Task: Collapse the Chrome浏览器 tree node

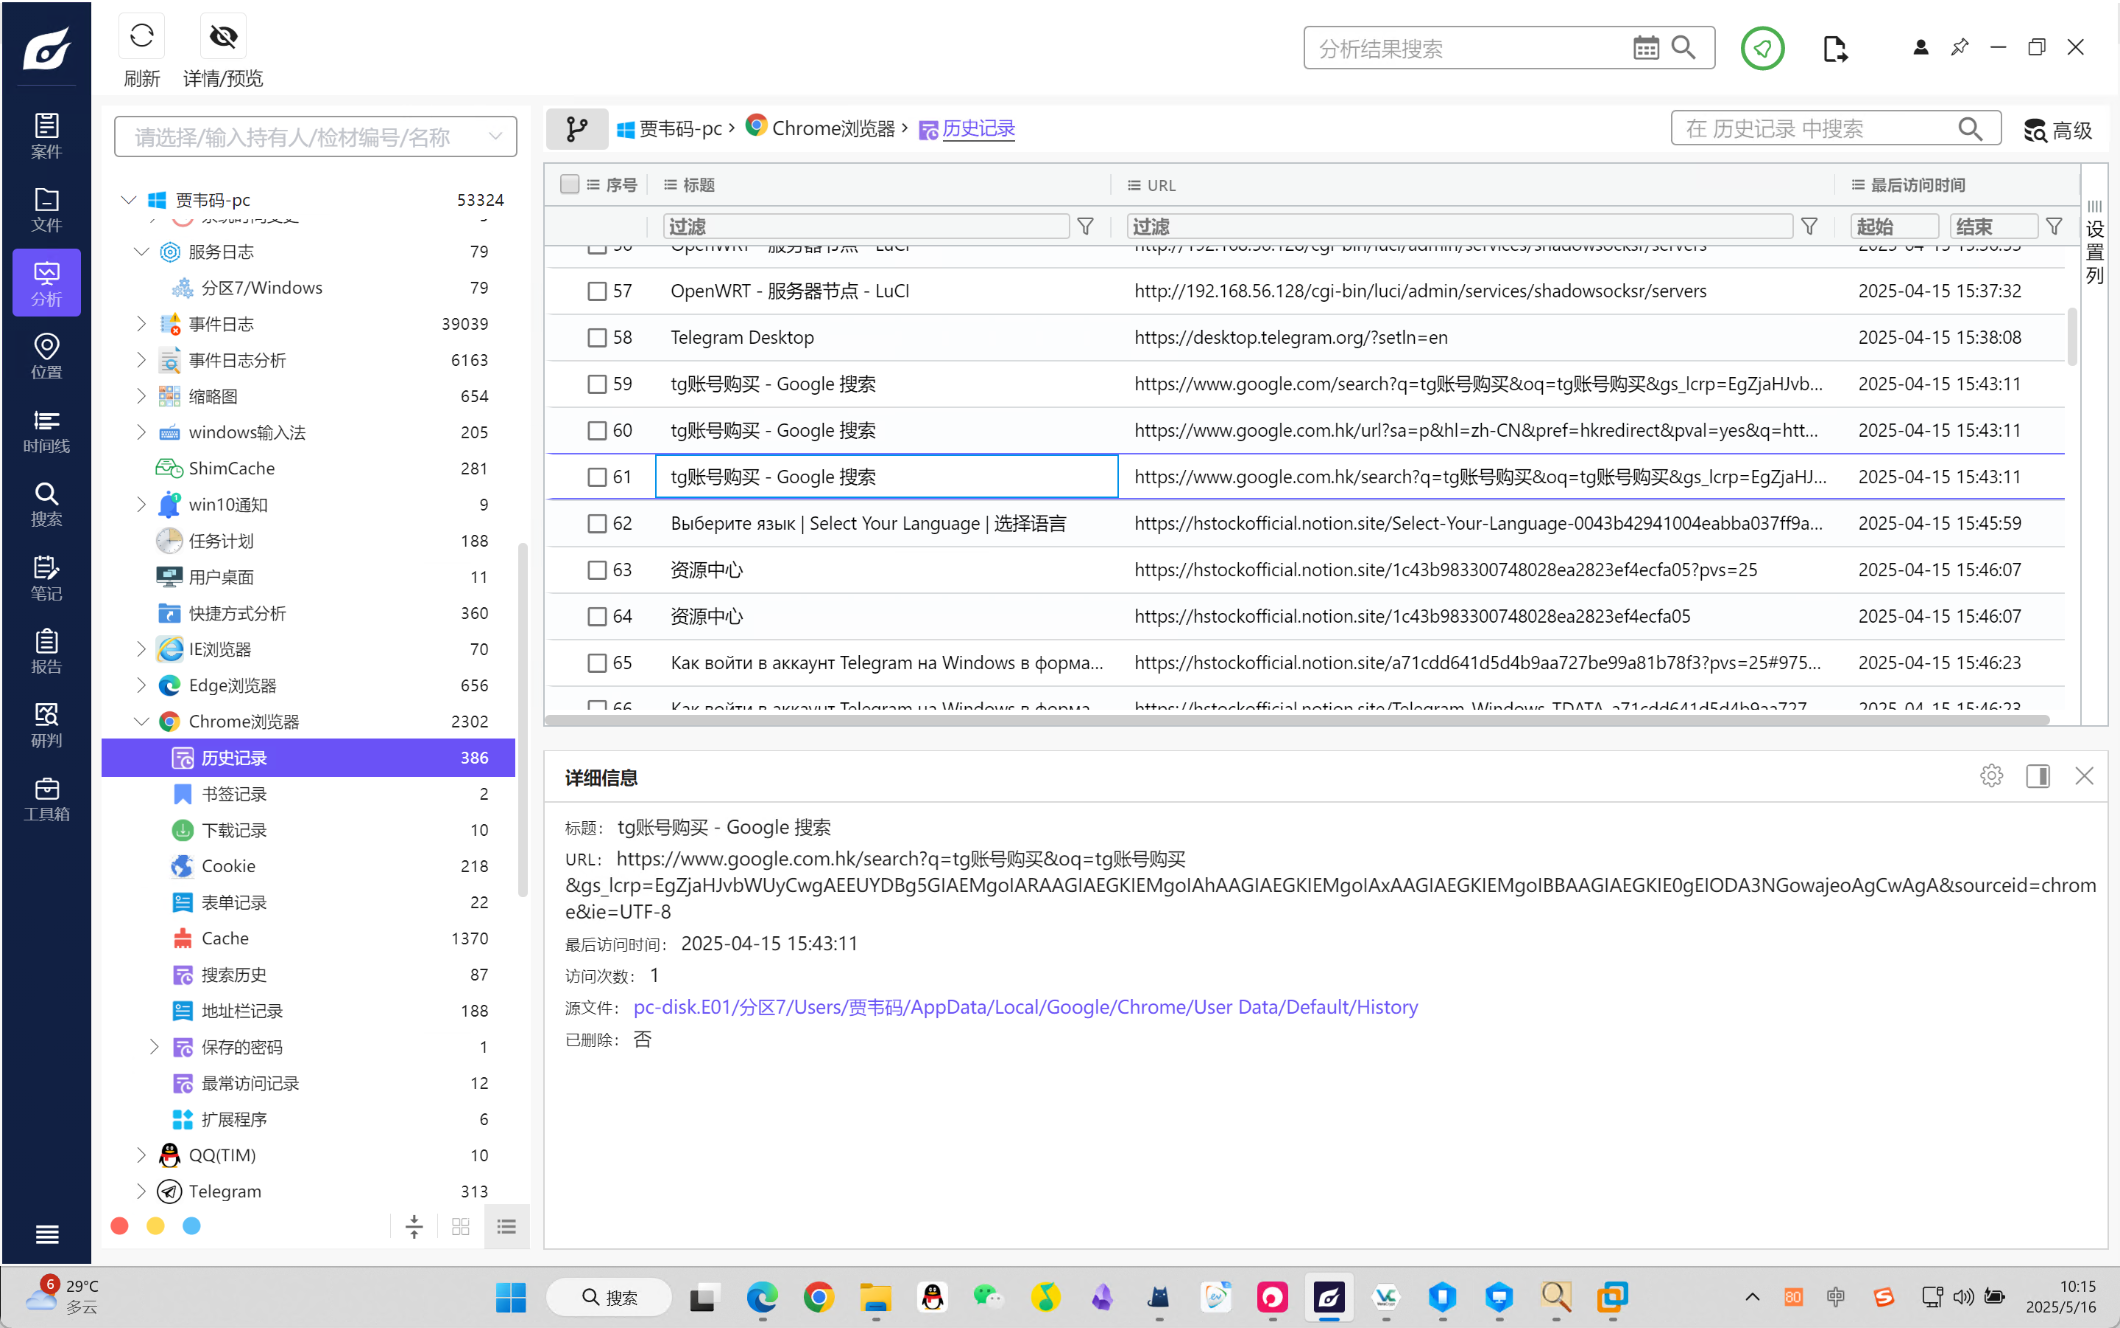Action: coord(141,721)
